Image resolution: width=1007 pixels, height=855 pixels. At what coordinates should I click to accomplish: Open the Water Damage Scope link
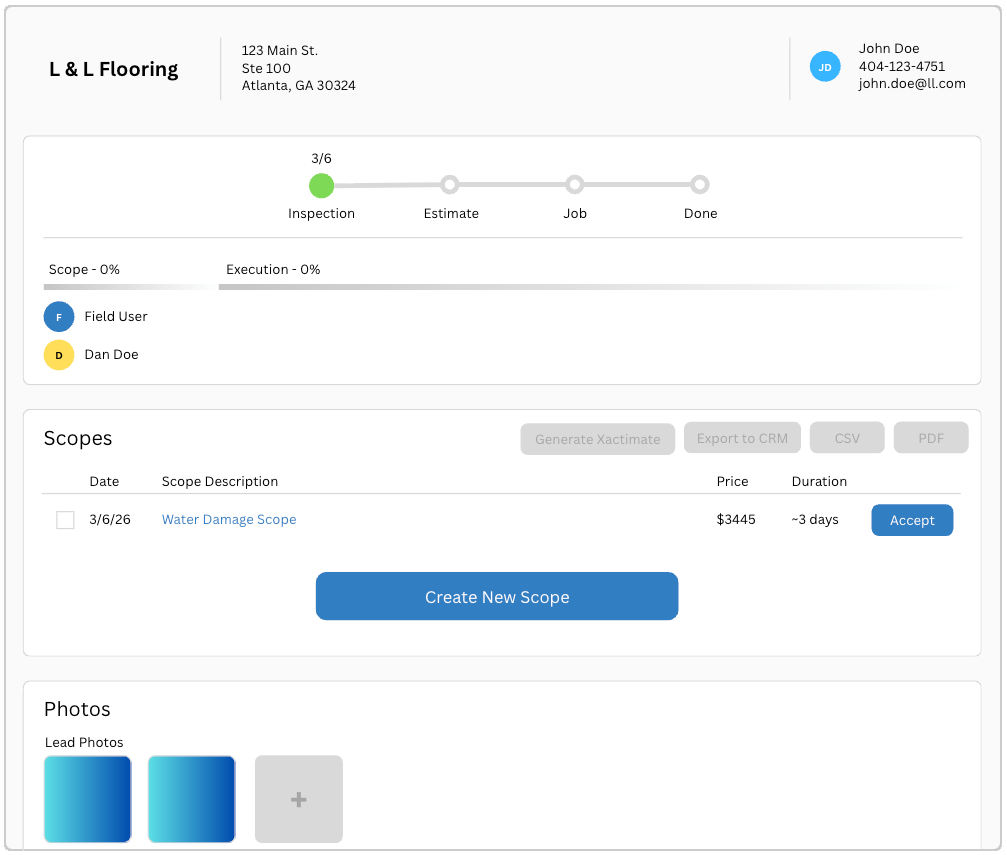(x=229, y=520)
